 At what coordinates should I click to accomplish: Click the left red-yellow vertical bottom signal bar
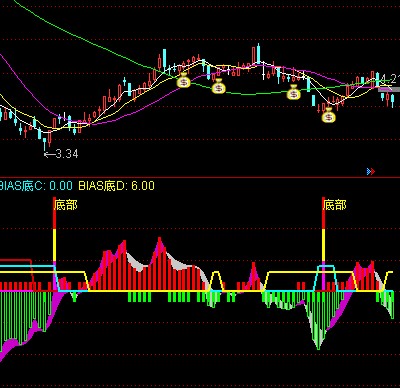point(55,244)
